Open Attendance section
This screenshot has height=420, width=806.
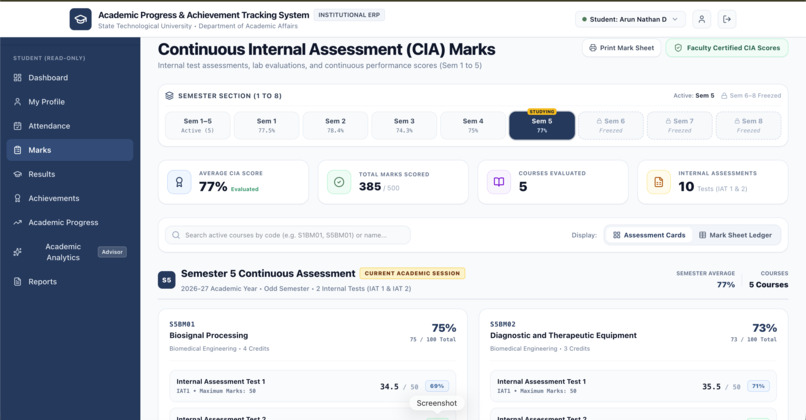[70, 126]
